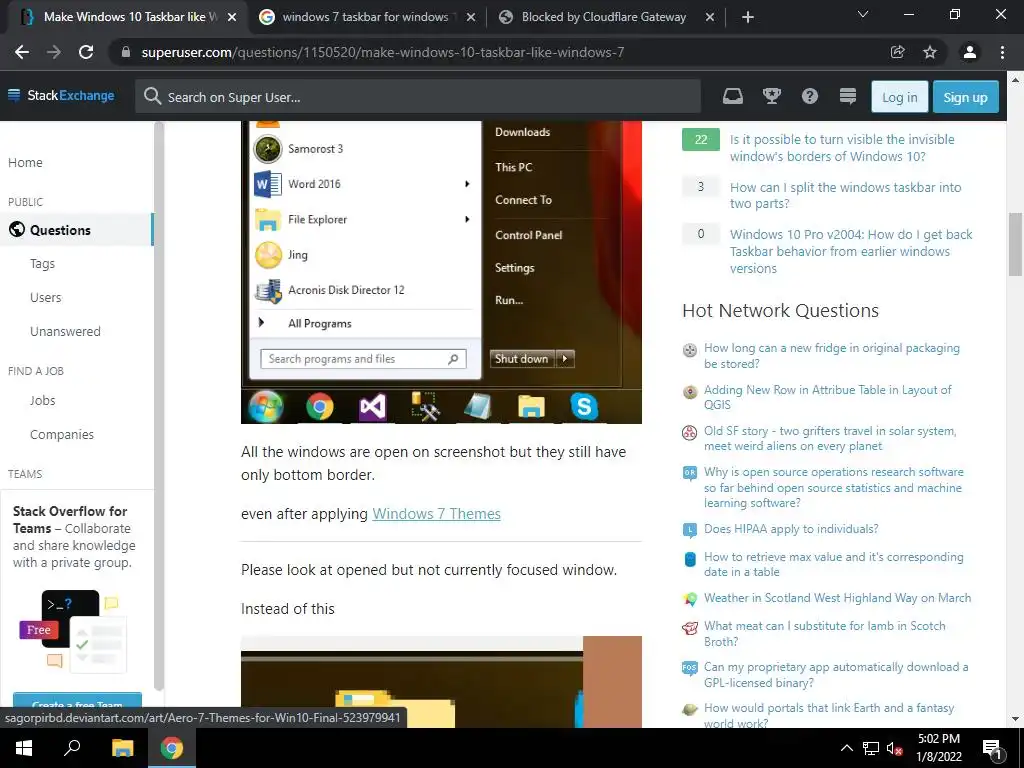Image resolution: width=1024 pixels, height=768 pixels.
Task: Open tab search chevron in title bar
Action: (863, 14)
